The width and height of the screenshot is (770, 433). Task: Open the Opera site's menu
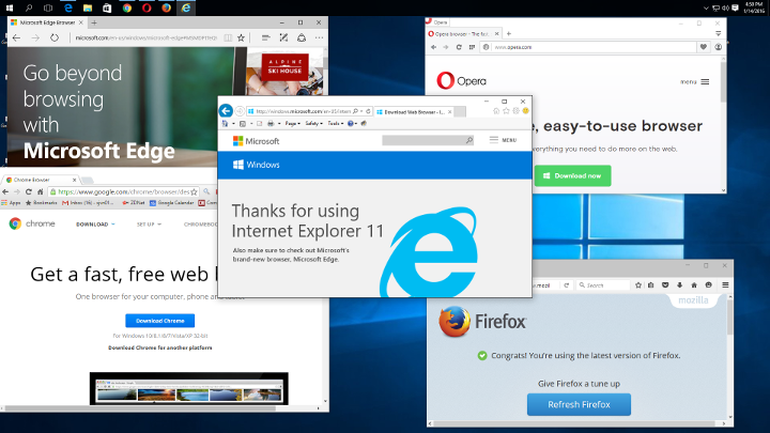(696, 81)
